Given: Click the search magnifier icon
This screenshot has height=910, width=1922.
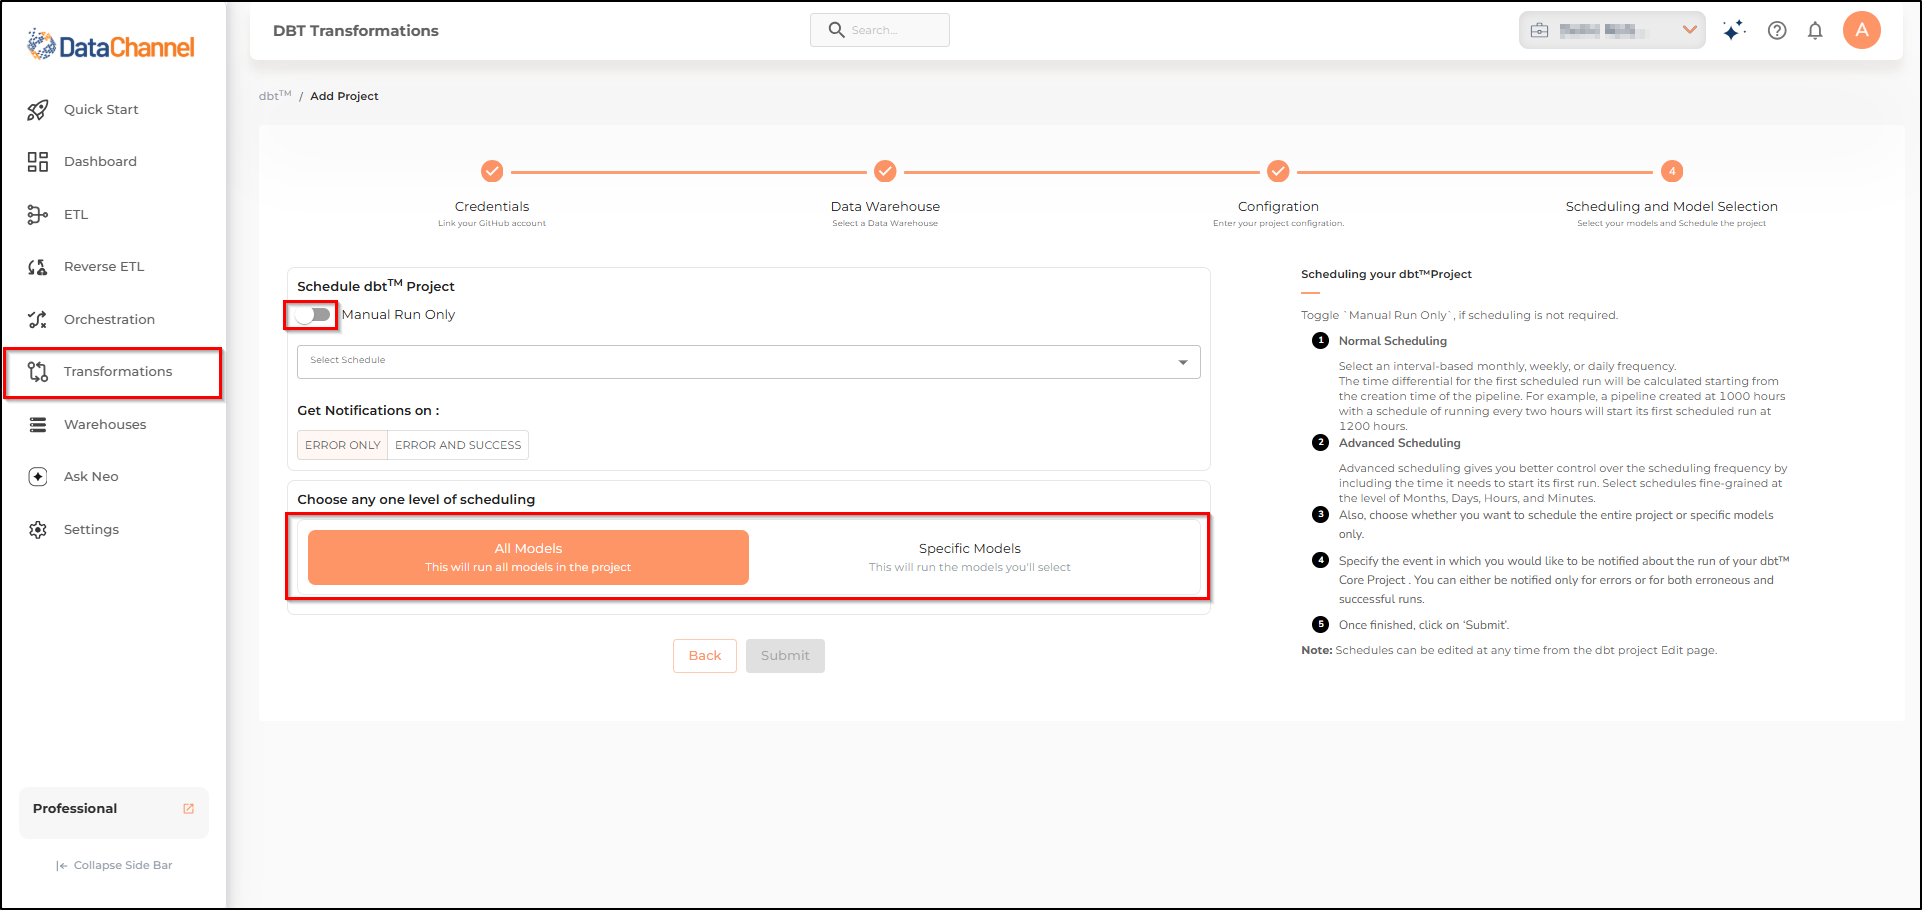Looking at the screenshot, I should tap(837, 30).
